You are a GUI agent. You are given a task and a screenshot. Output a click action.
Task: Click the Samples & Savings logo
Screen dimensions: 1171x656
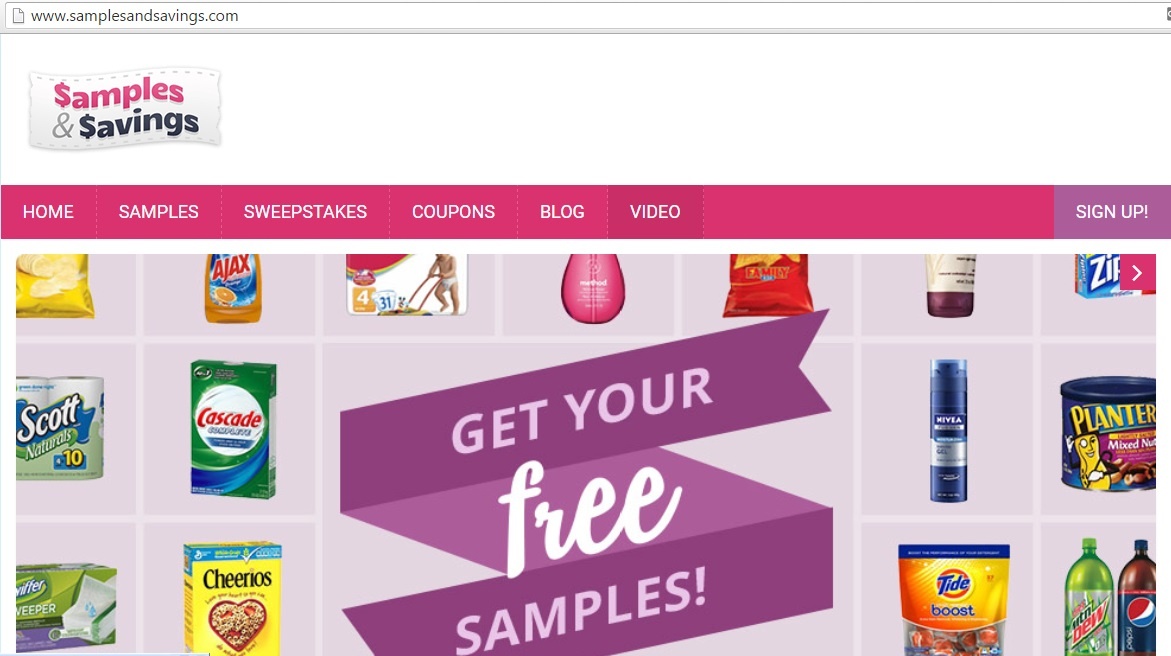[125, 109]
